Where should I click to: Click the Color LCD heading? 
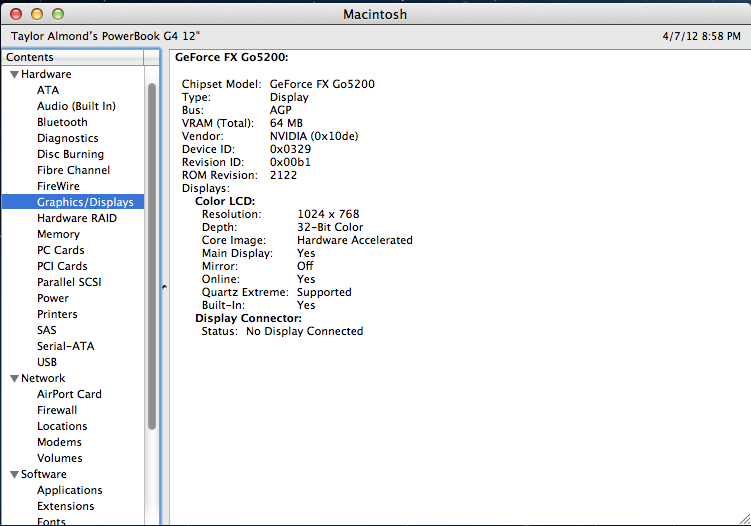click(225, 201)
